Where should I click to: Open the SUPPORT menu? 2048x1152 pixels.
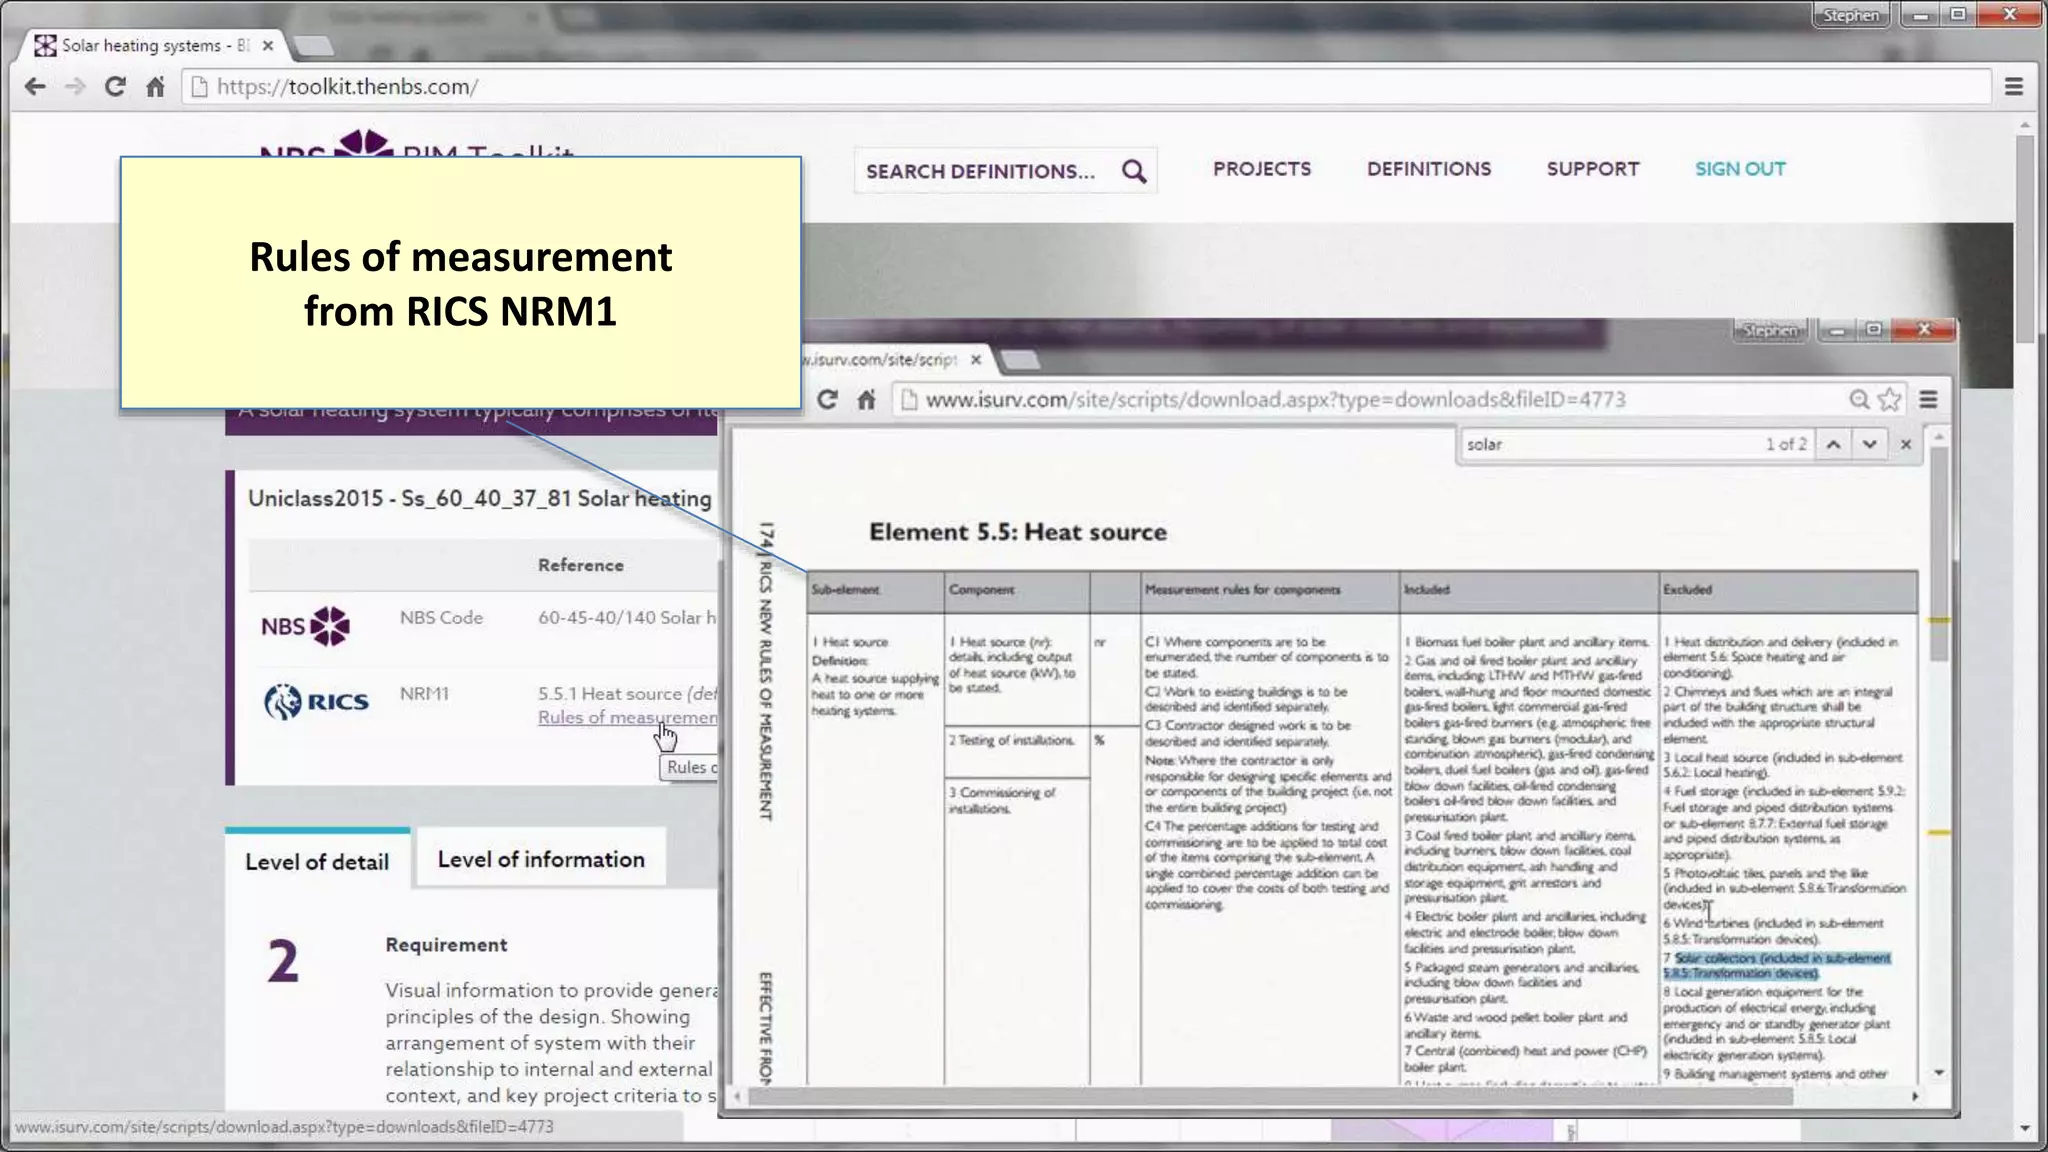1593,169
